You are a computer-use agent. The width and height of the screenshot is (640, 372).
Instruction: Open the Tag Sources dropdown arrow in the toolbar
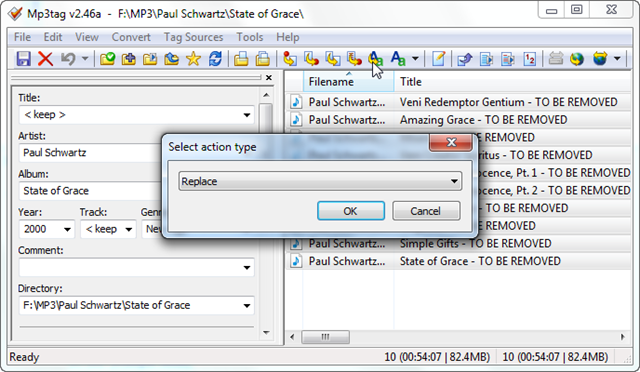click(x=617, y=59)
